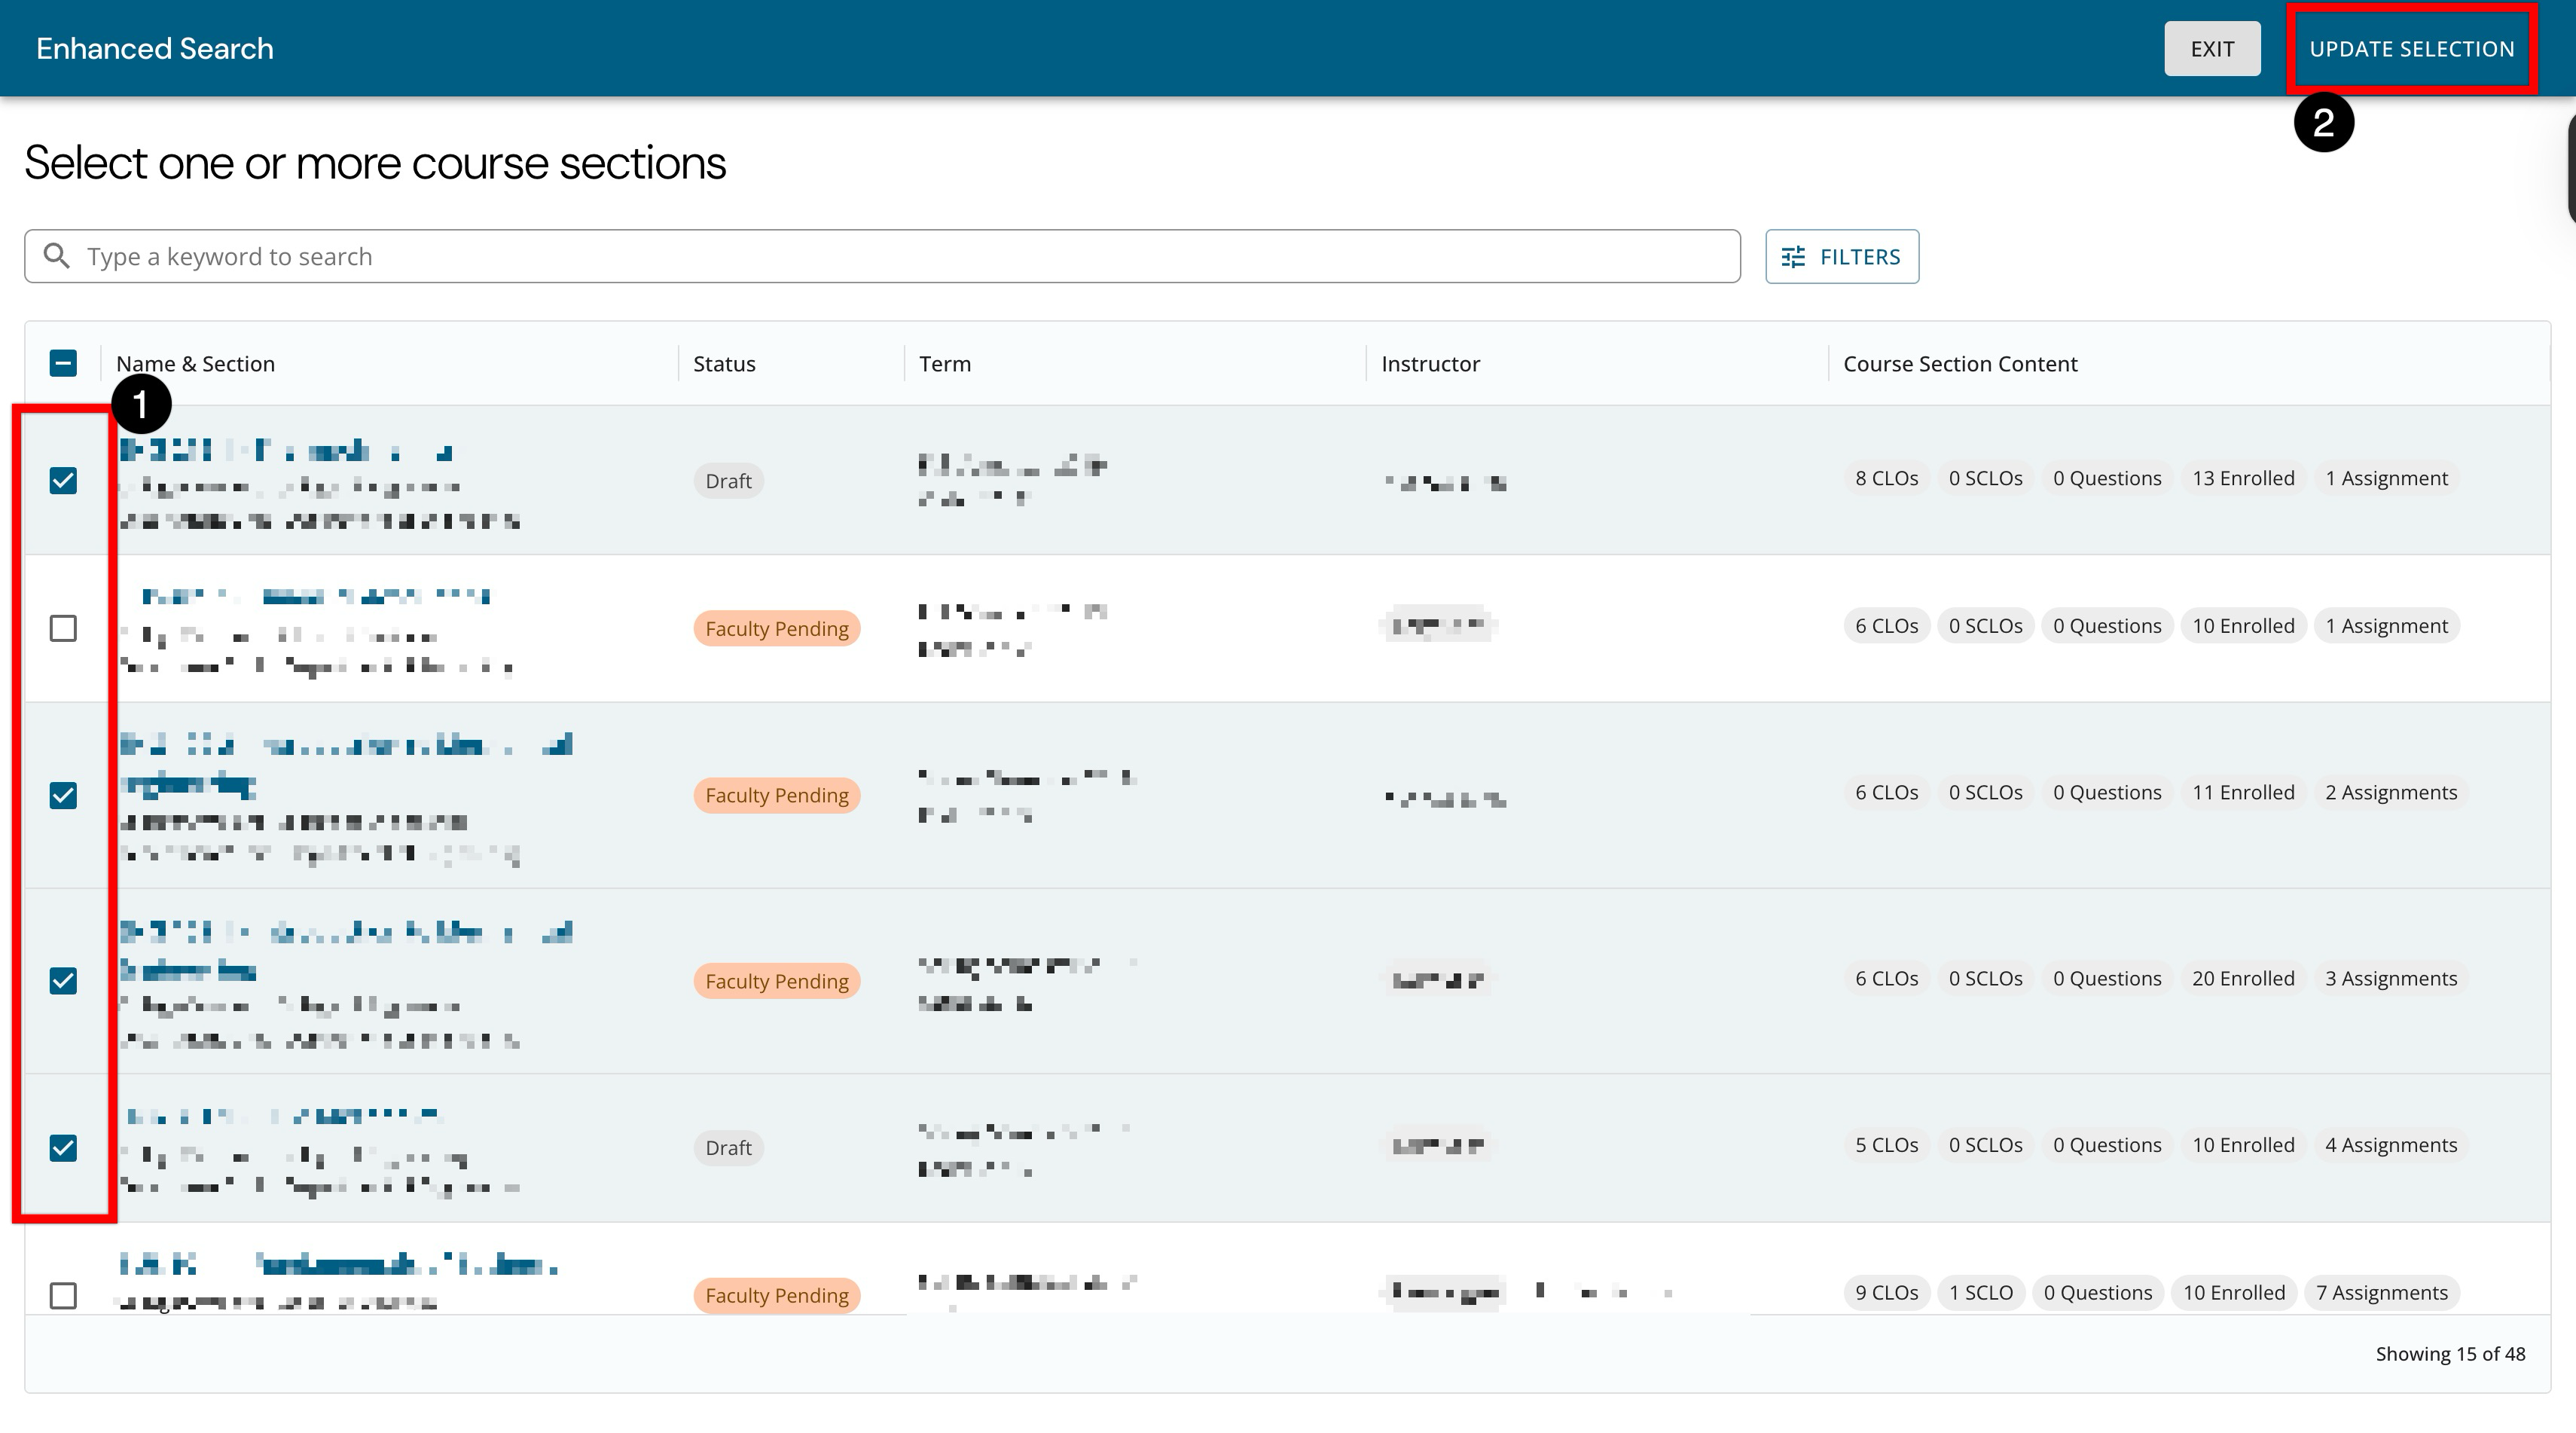The width and height of the screenshot is (2576, 1433).
Task: Click the 8 CLOs chip
Action: point(1886,478)
